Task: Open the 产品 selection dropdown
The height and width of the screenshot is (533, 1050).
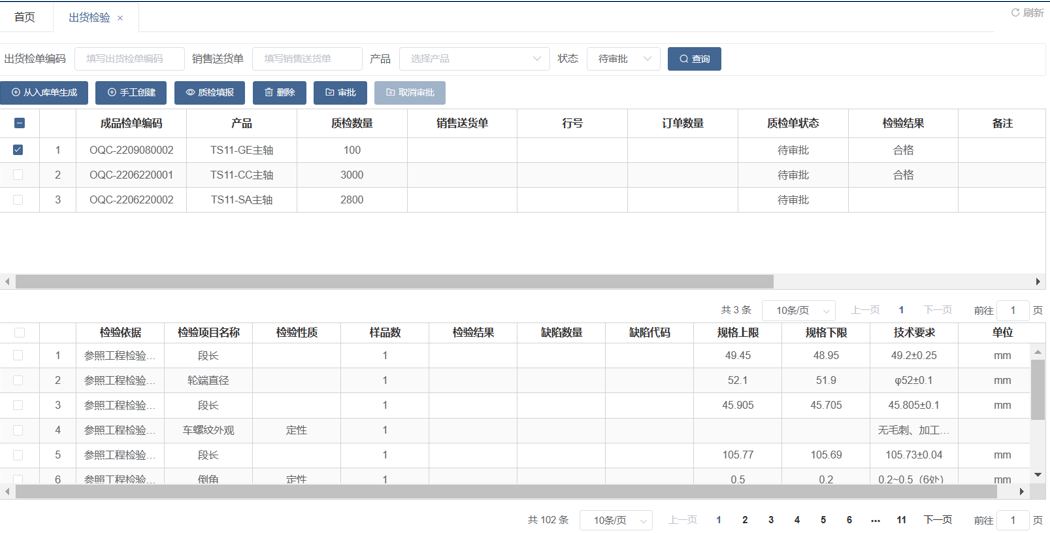Action: click(x=475, y=59)
